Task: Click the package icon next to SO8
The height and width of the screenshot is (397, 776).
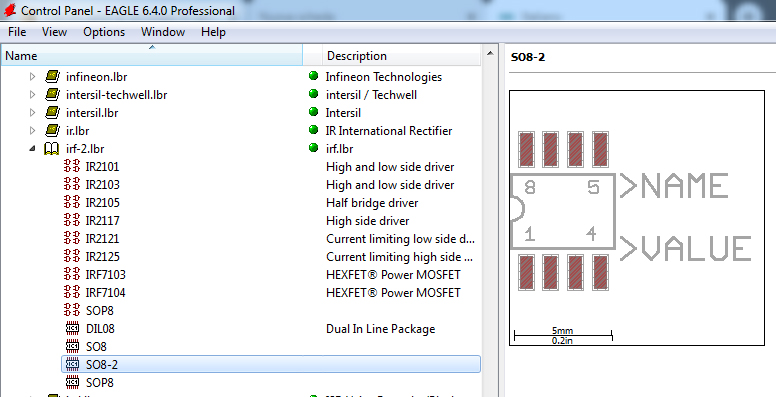Action: point(72,347)
